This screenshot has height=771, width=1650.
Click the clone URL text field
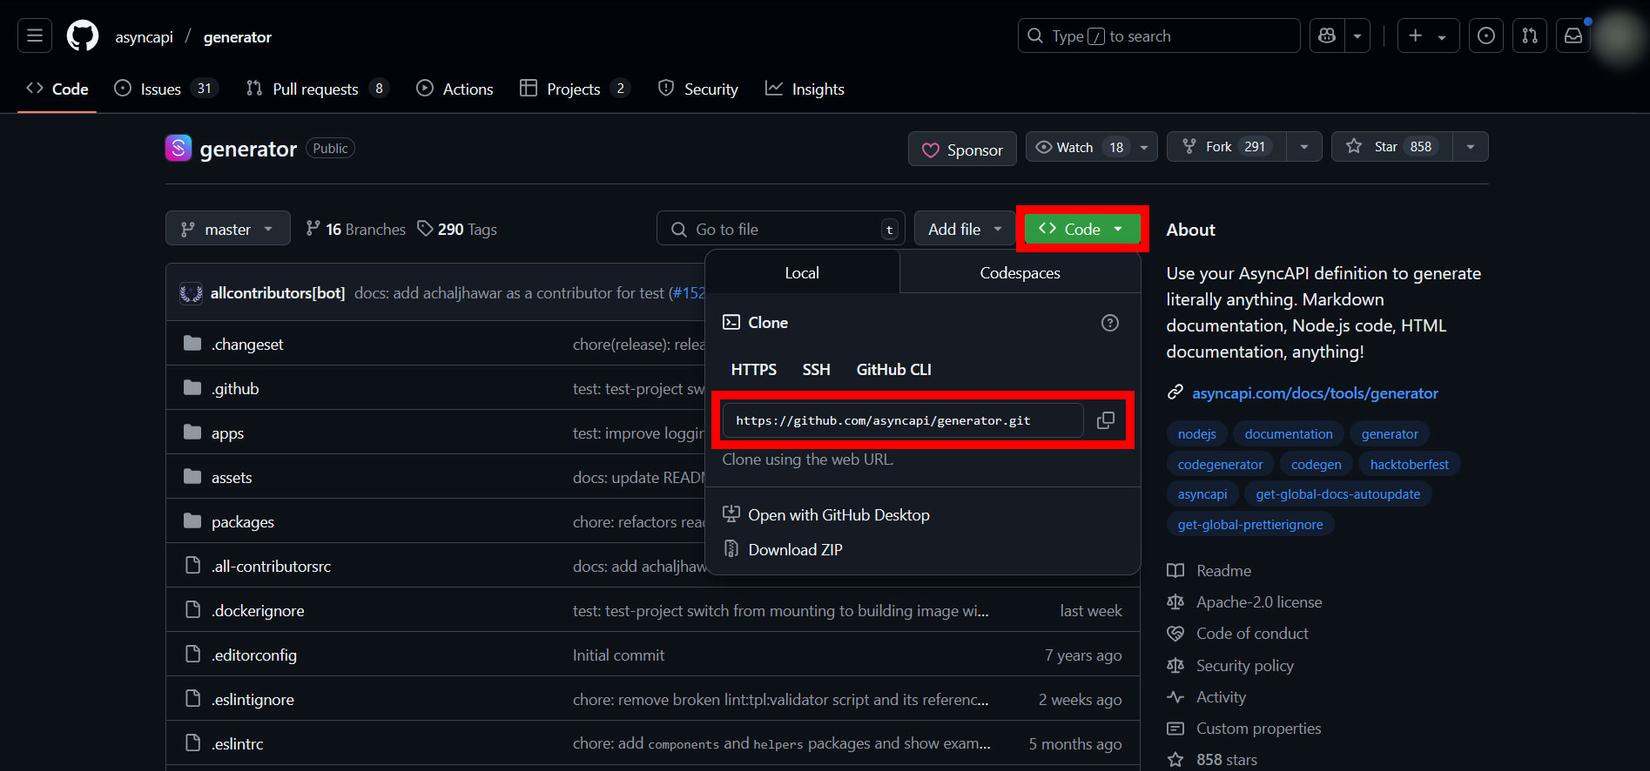pos(903,421)
